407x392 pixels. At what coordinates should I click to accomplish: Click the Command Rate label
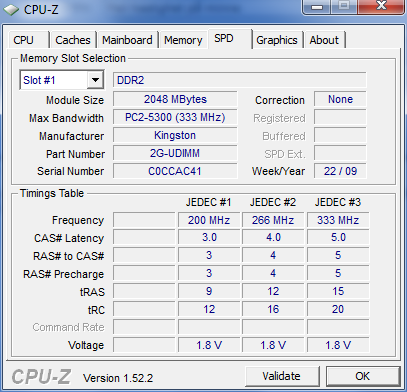pos(68,327)
